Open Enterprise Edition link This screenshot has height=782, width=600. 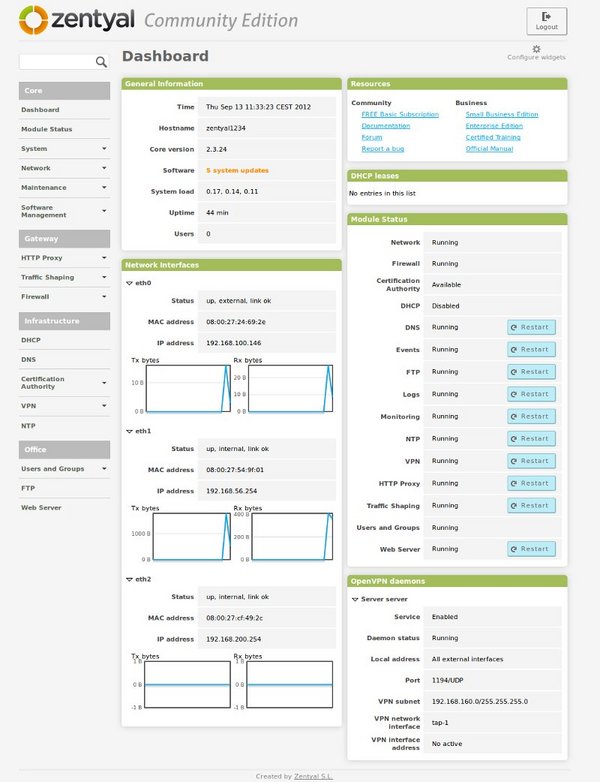click(494, 126)
